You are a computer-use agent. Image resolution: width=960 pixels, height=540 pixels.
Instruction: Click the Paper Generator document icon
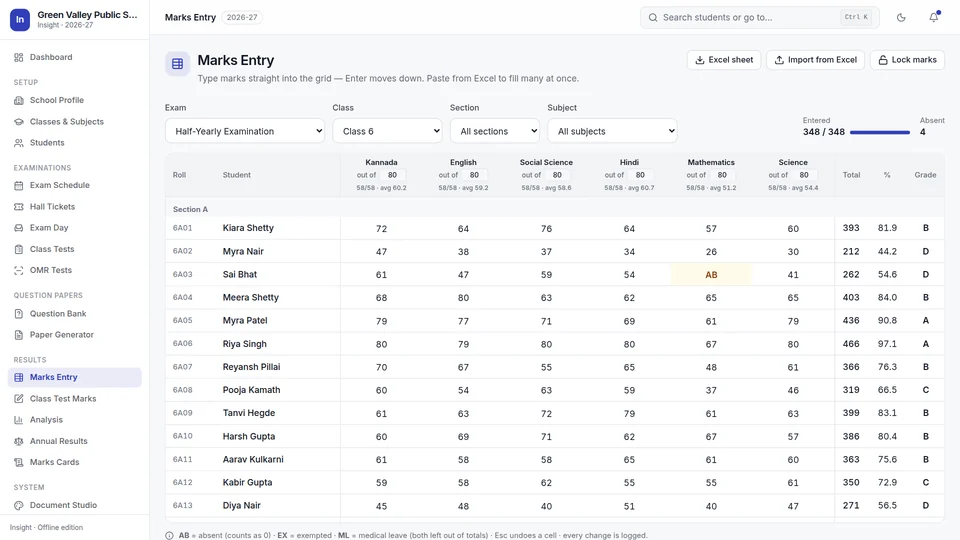[x=18, y=335]
